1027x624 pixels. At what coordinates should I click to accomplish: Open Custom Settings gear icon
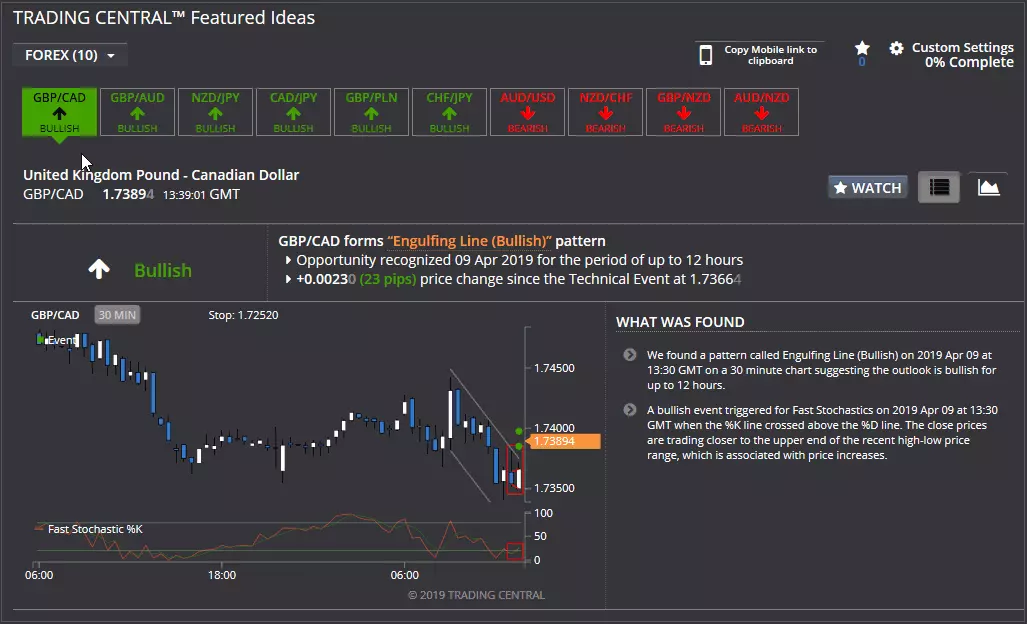tap(896, 48)
